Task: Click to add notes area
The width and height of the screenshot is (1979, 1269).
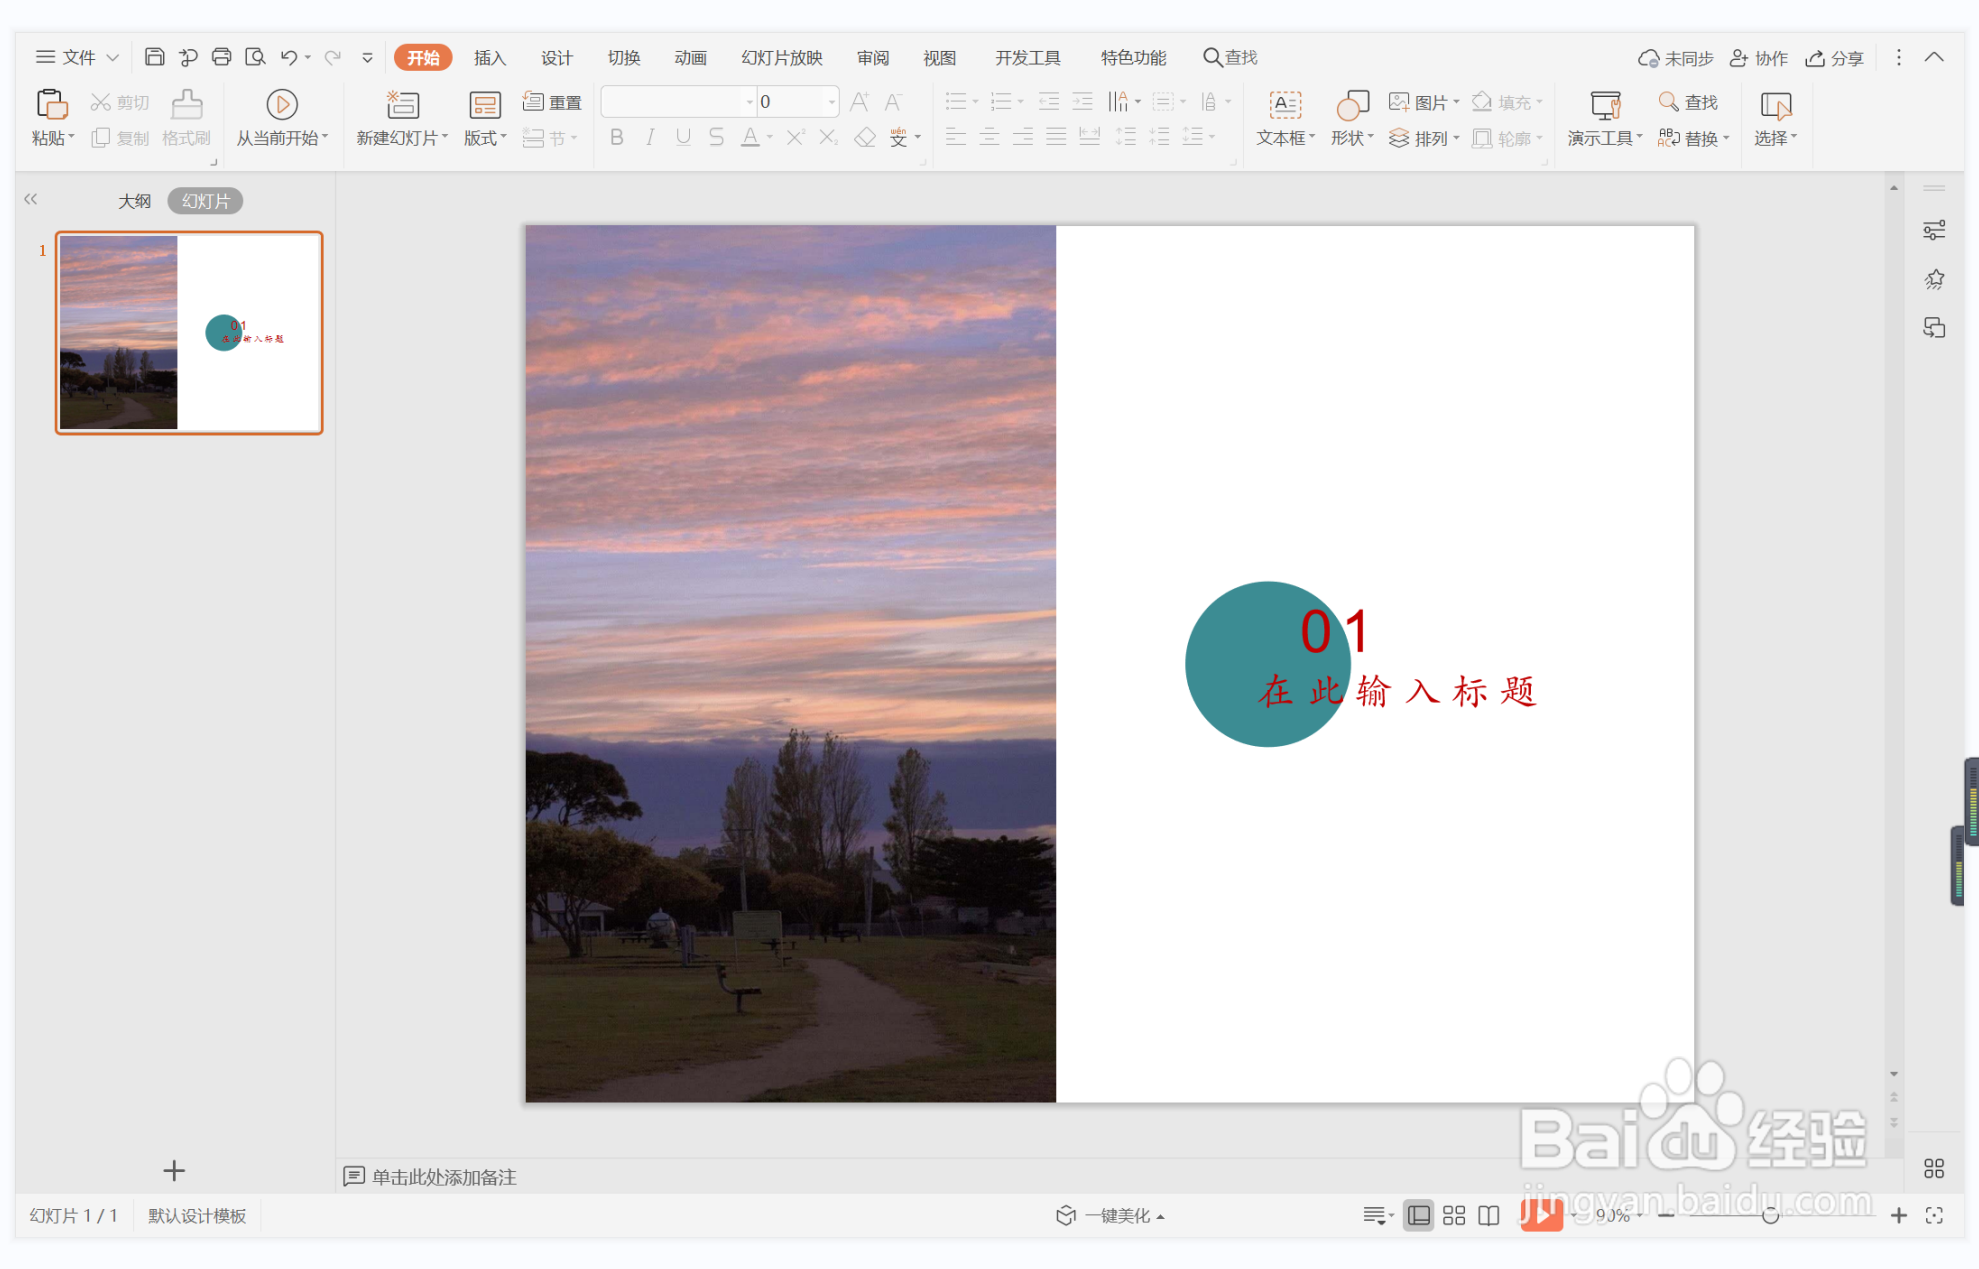Action: [444, 1177]
